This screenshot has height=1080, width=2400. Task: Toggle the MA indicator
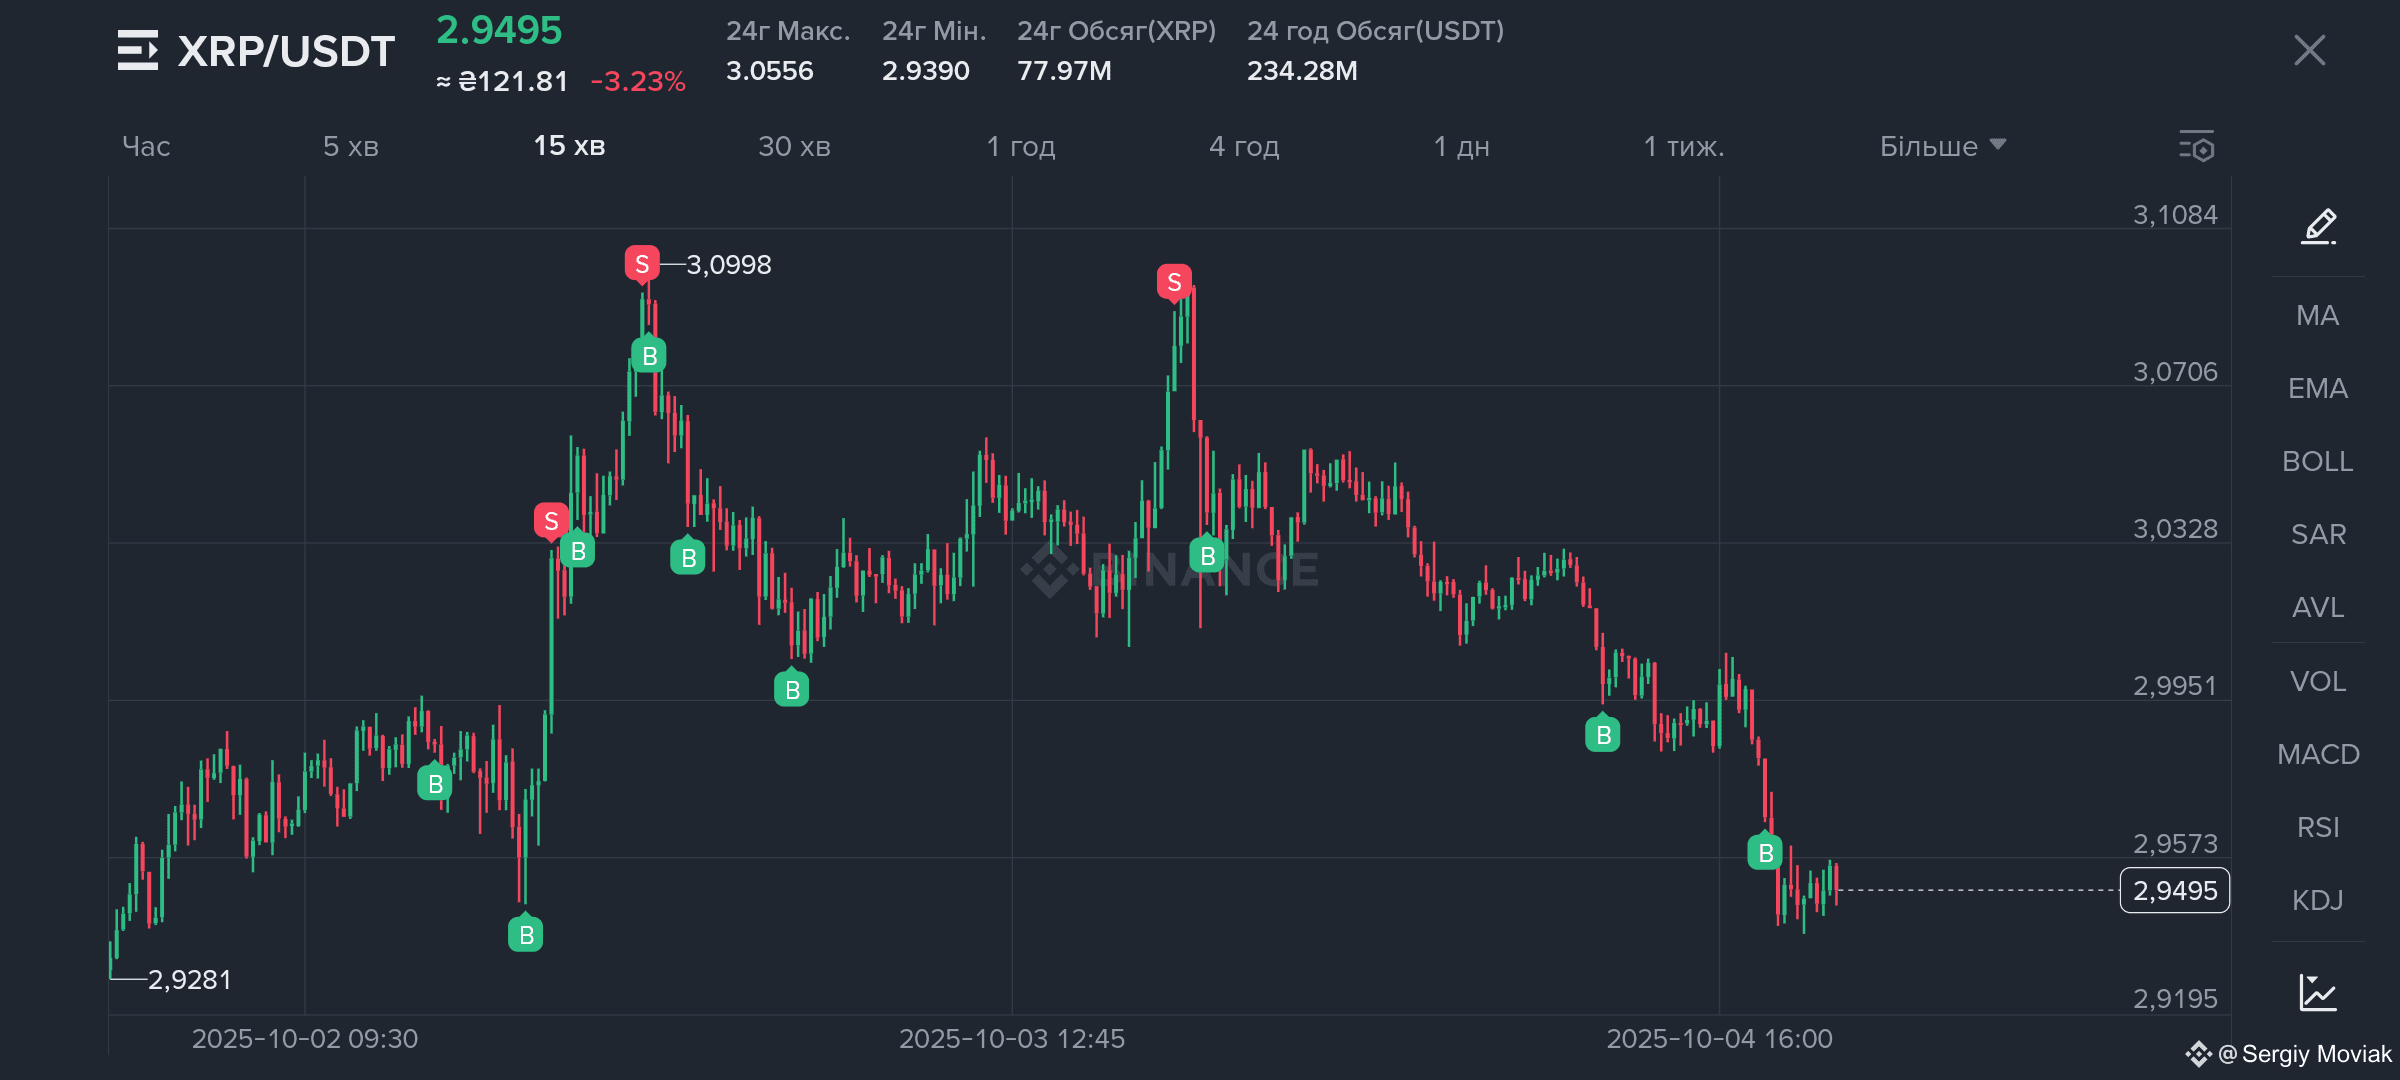click(2317, 315)
